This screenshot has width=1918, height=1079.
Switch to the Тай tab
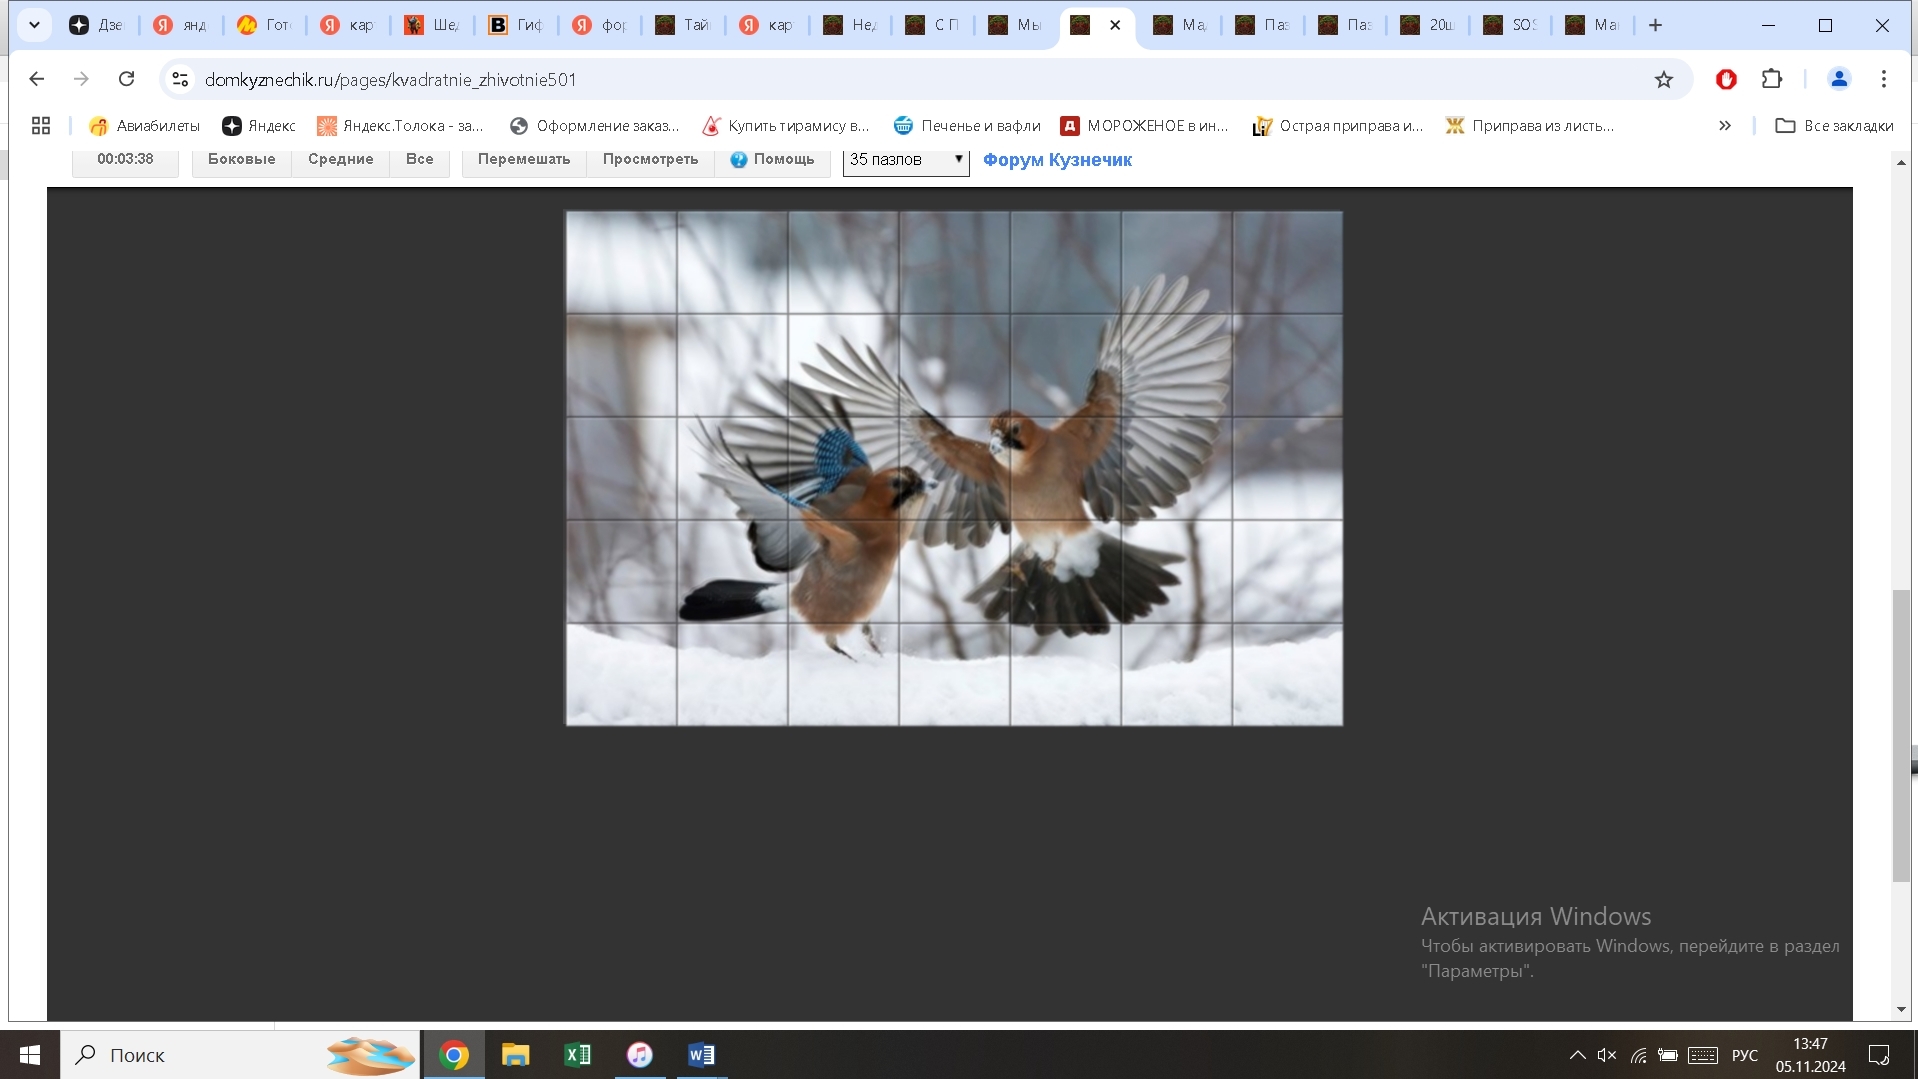pyautogui.click(x=682, y=25)
